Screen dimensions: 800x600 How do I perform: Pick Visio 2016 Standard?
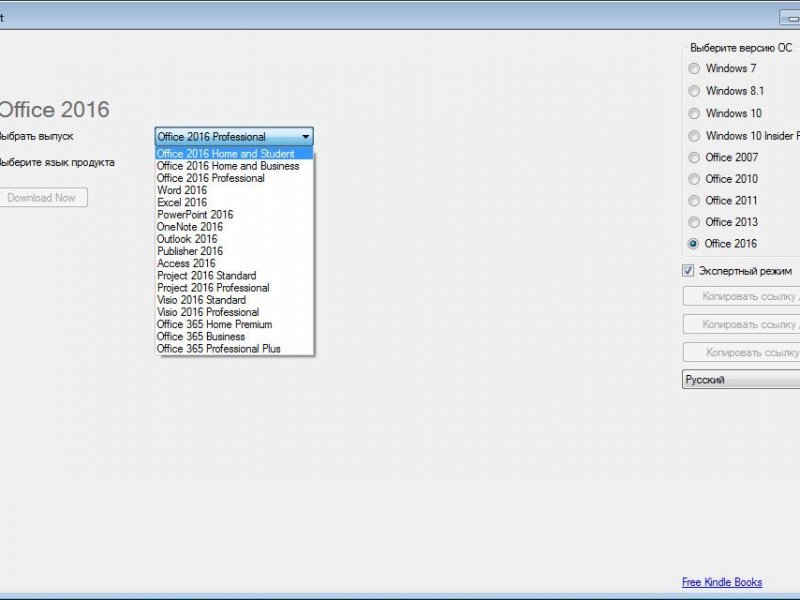click(x=234, y=300)
